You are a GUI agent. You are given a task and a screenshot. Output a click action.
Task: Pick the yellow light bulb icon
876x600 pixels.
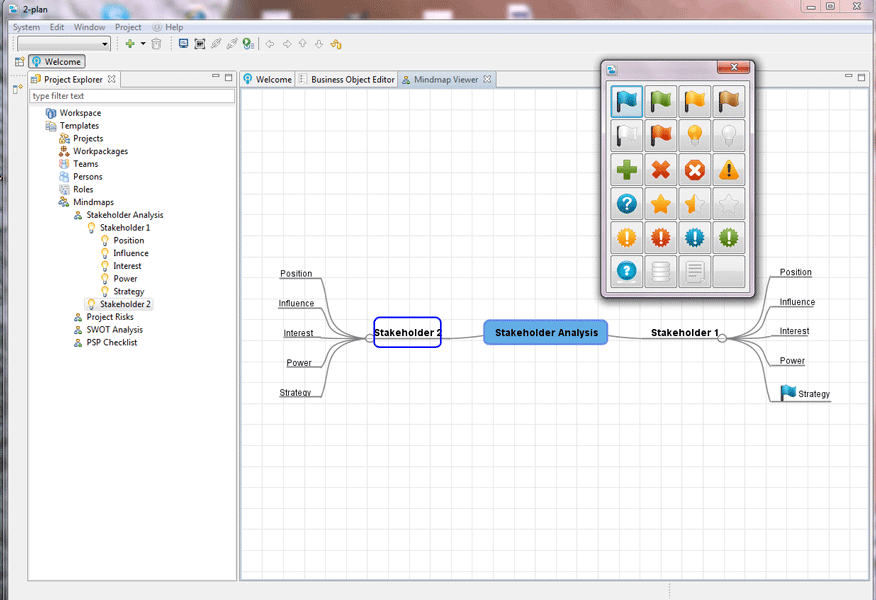(695, 135)
